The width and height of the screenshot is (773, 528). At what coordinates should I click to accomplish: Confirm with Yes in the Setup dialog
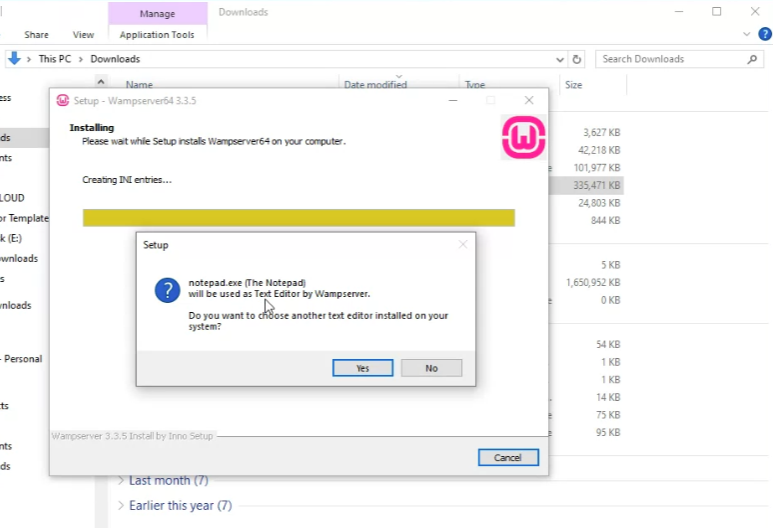pos(363,368)
